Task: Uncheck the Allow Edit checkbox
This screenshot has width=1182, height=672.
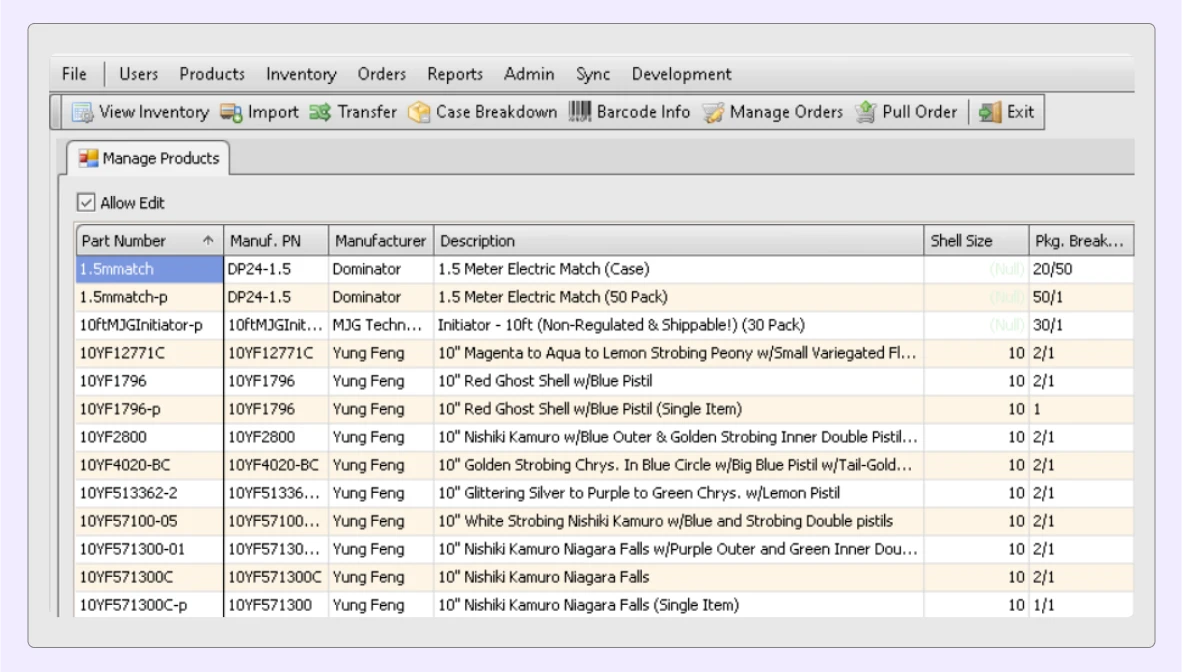Action: [x=86, y=203]
